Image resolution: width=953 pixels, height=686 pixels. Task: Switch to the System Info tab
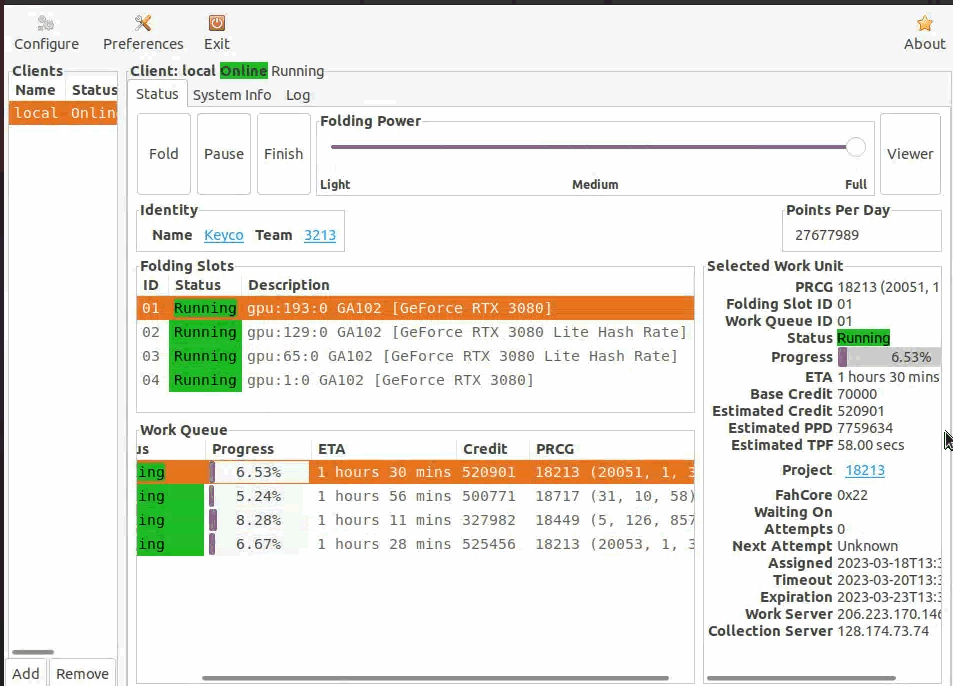[x=232, y=95]
